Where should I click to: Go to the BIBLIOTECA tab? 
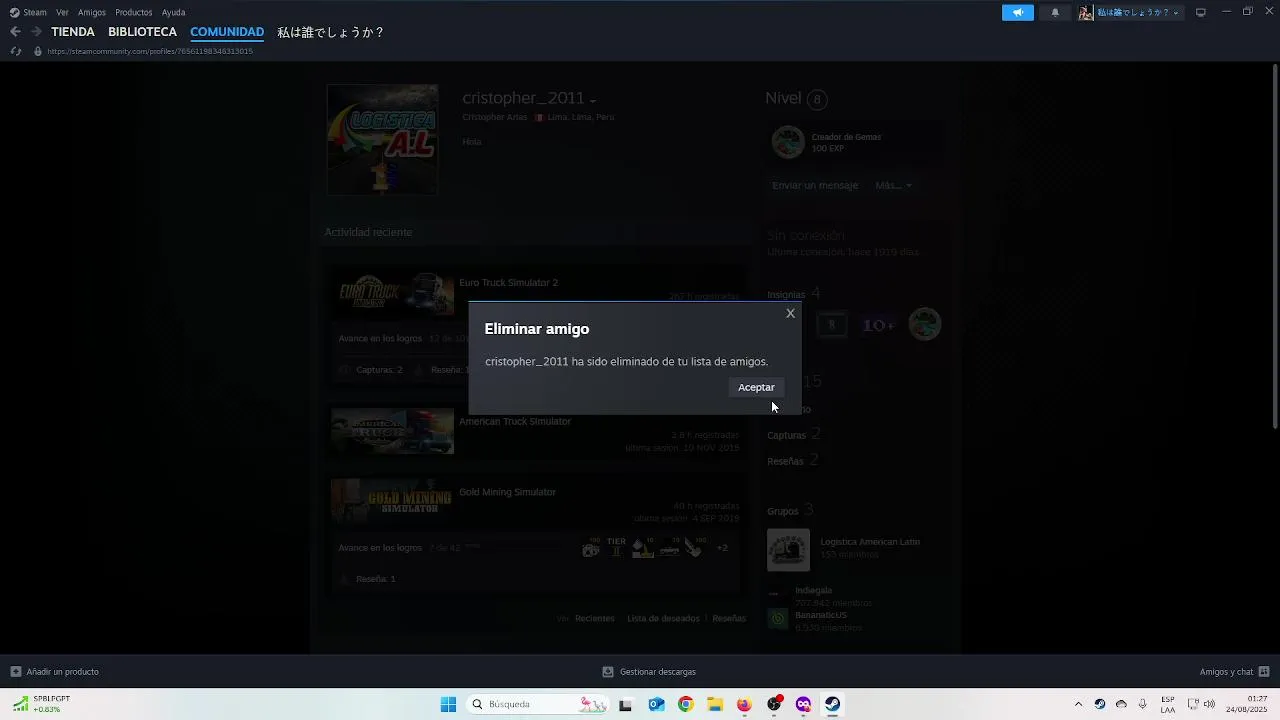point(142,32)
